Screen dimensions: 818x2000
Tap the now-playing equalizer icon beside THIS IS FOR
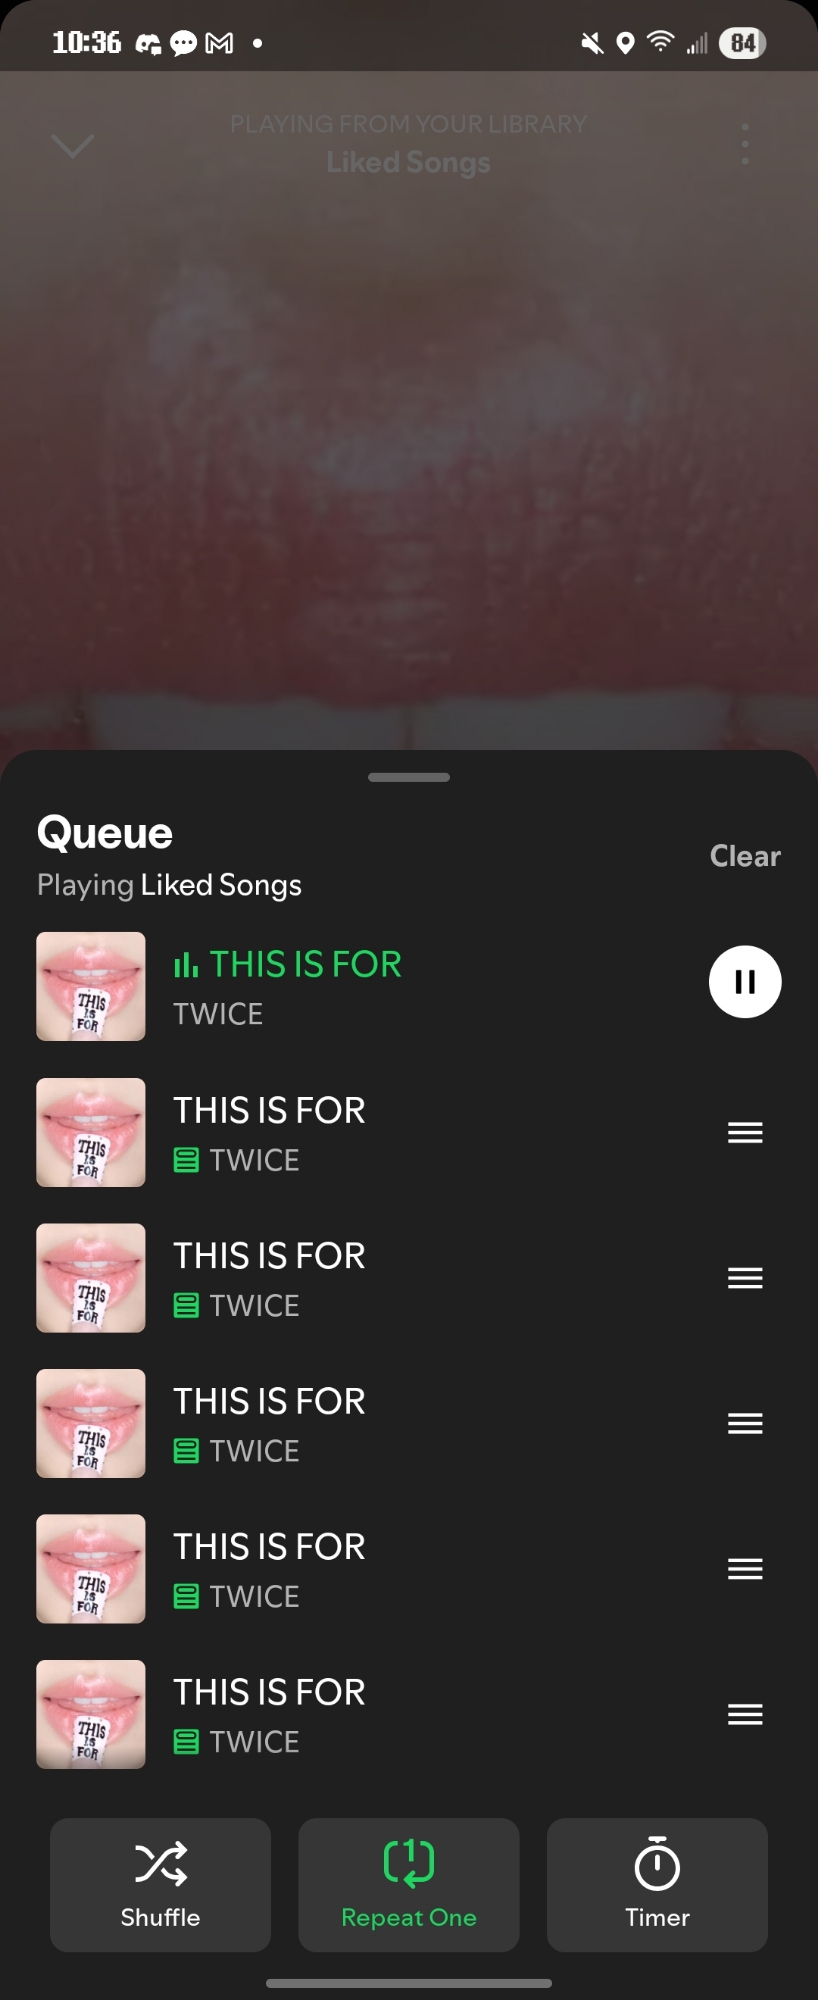[186, 965]
